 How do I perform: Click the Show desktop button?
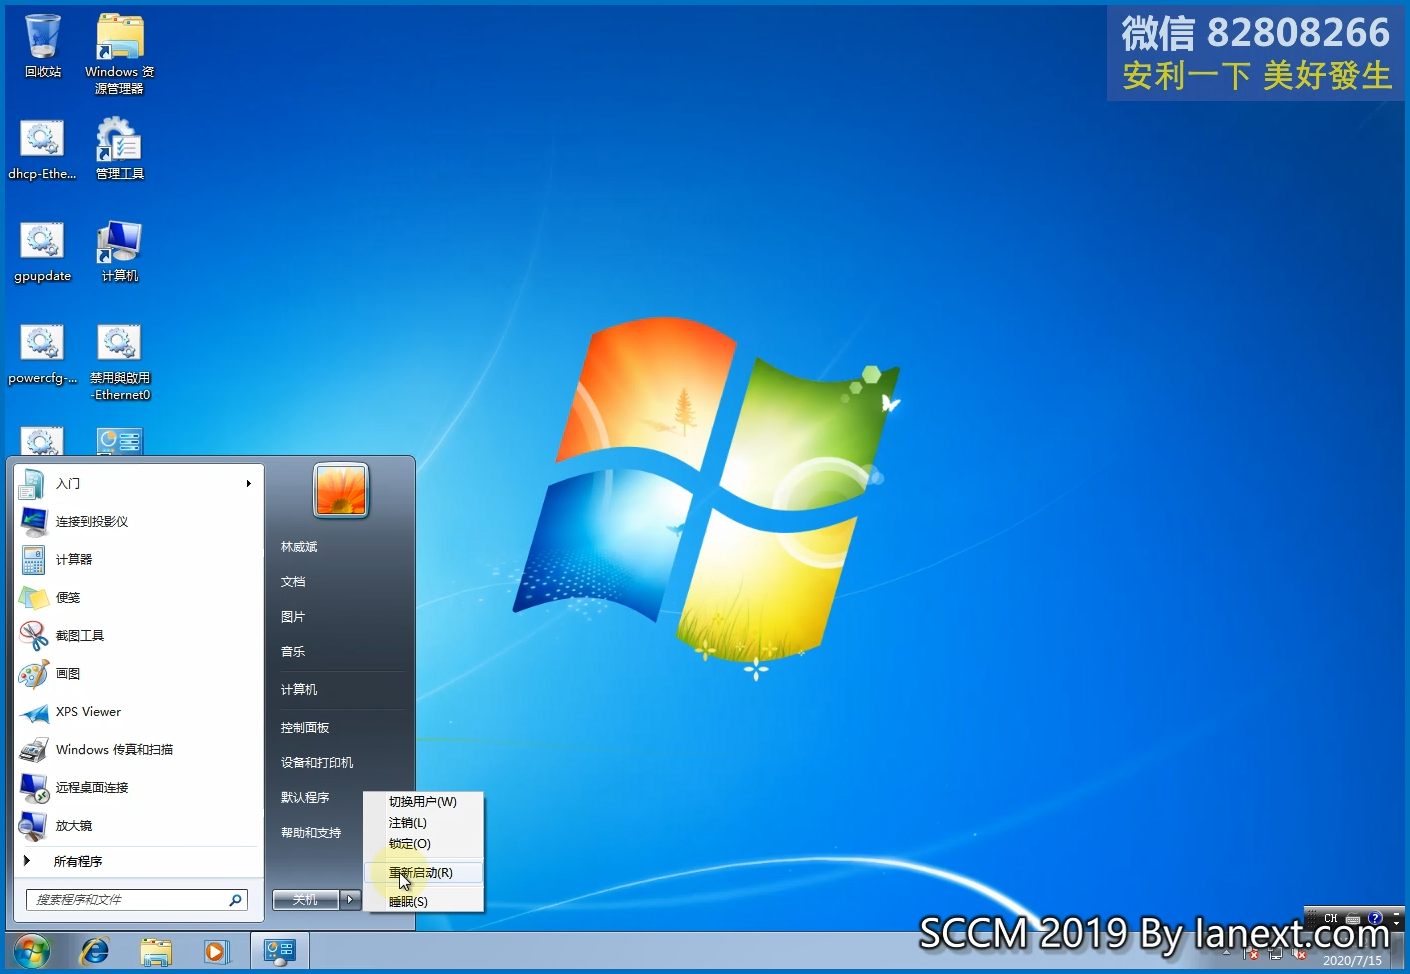[x=1398, y=951]
